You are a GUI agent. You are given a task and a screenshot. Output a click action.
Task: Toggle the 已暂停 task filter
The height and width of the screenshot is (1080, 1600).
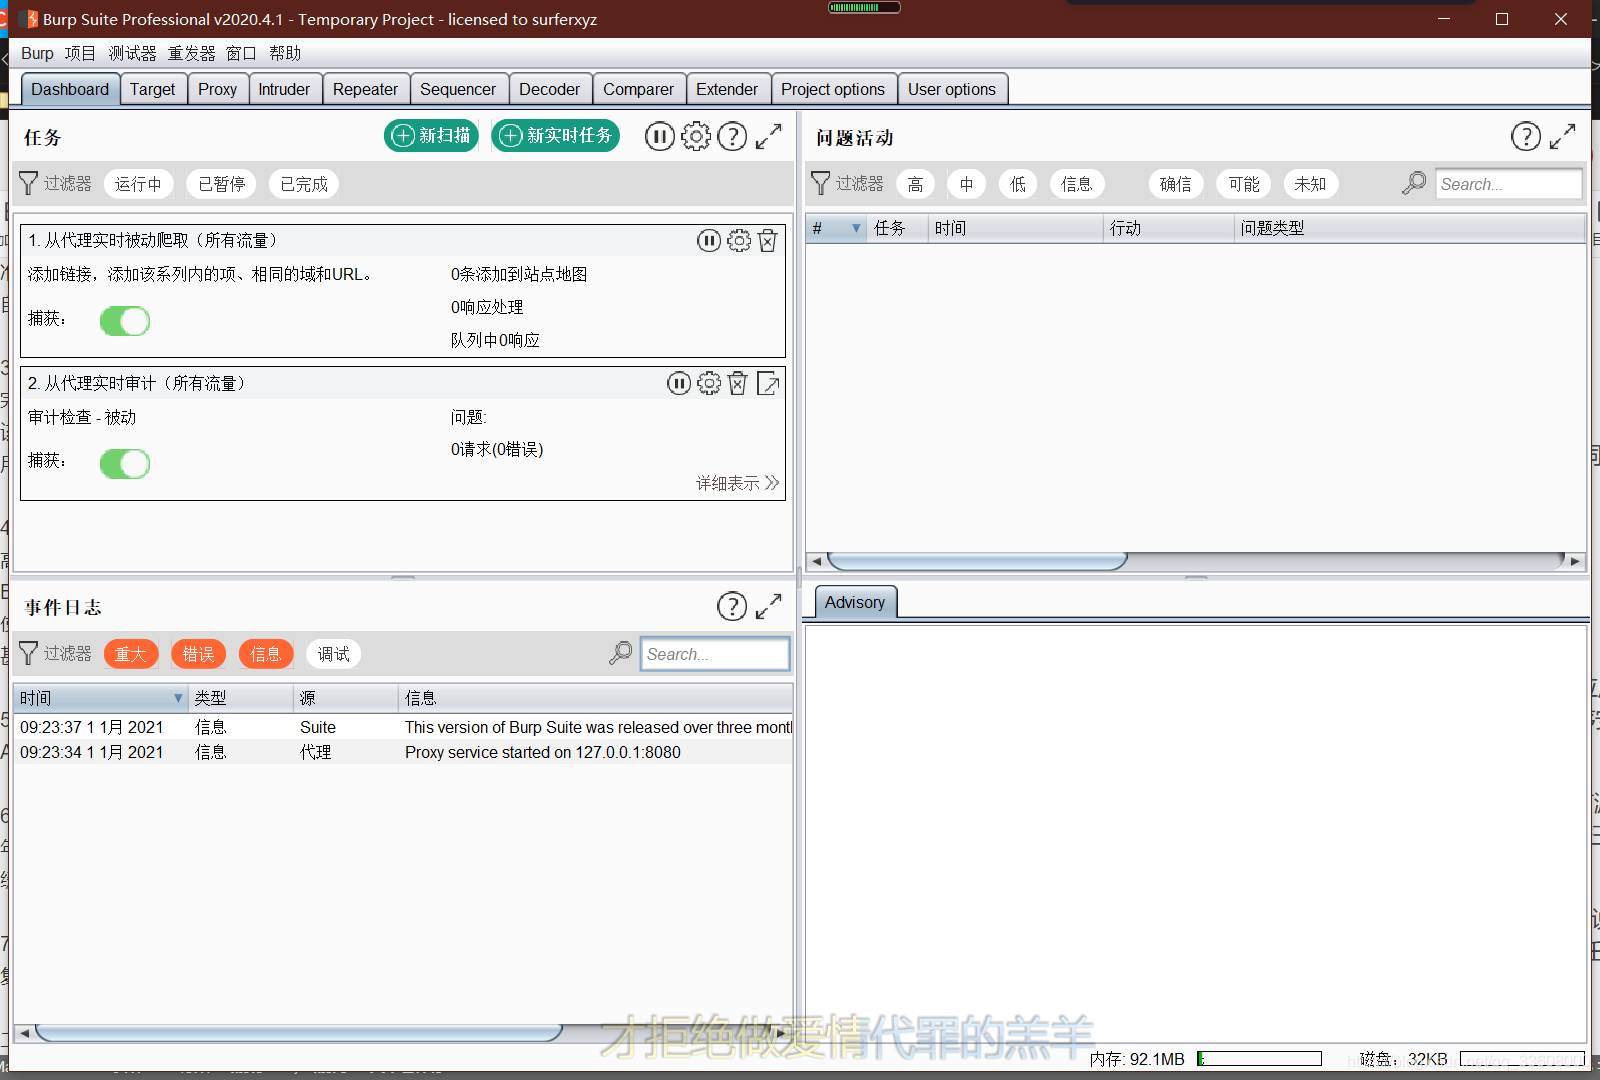pos(222,184)
